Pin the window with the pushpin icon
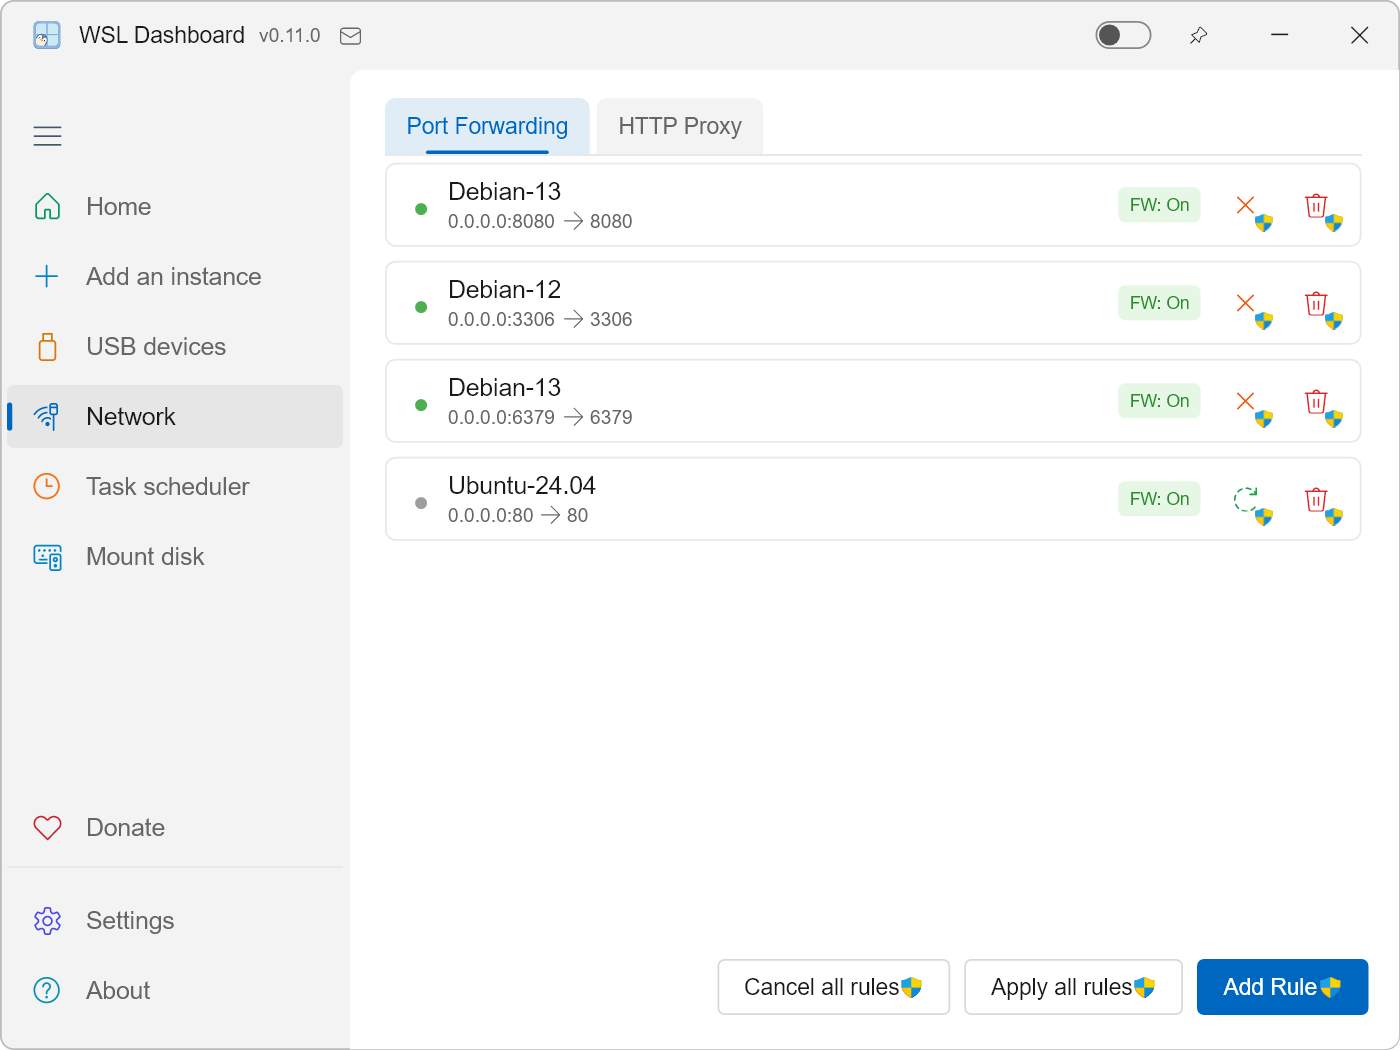Viewport: 1400px width, 1050px height. (1198, 36)
